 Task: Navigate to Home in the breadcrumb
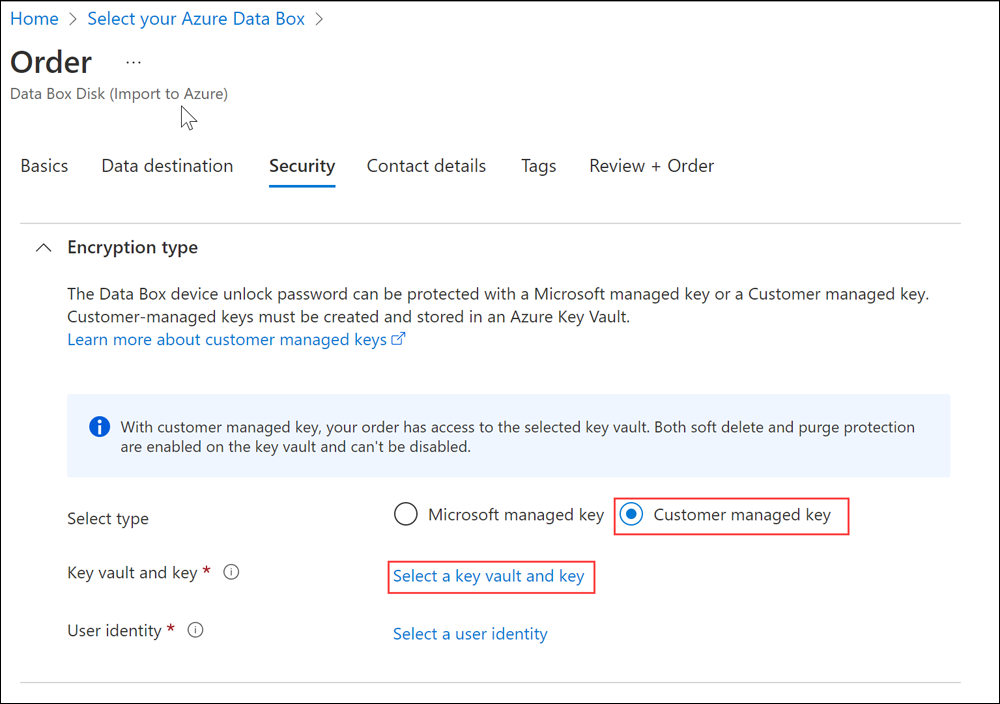point(34,19)
